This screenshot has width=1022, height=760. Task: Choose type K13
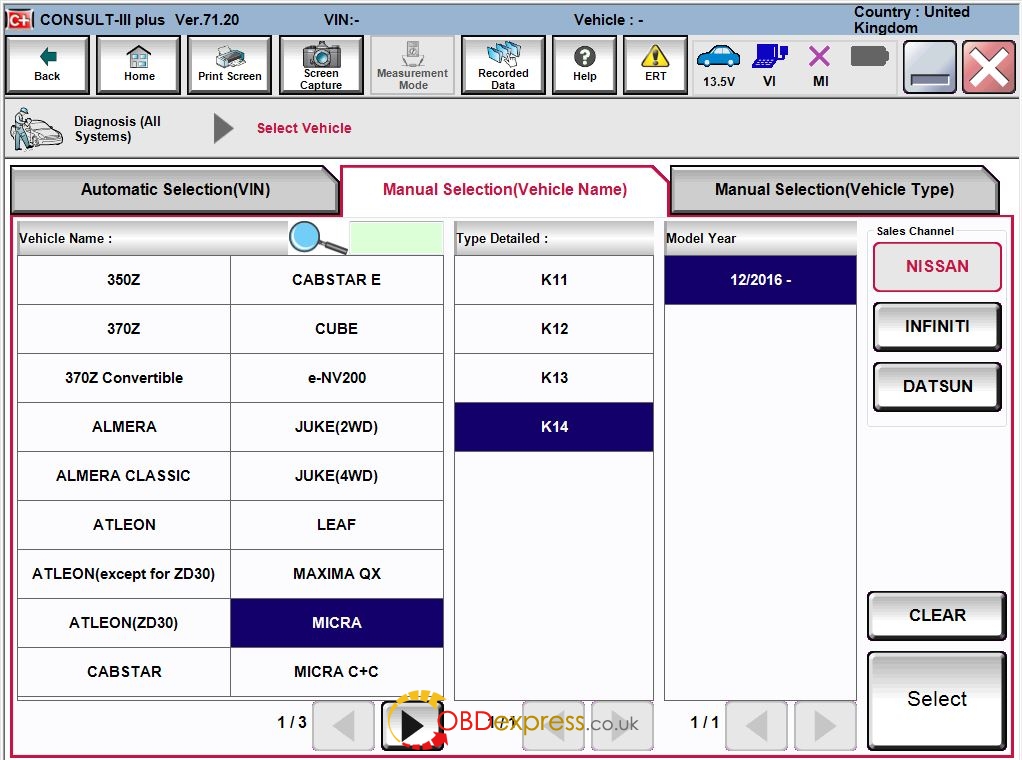click(554, 377)
